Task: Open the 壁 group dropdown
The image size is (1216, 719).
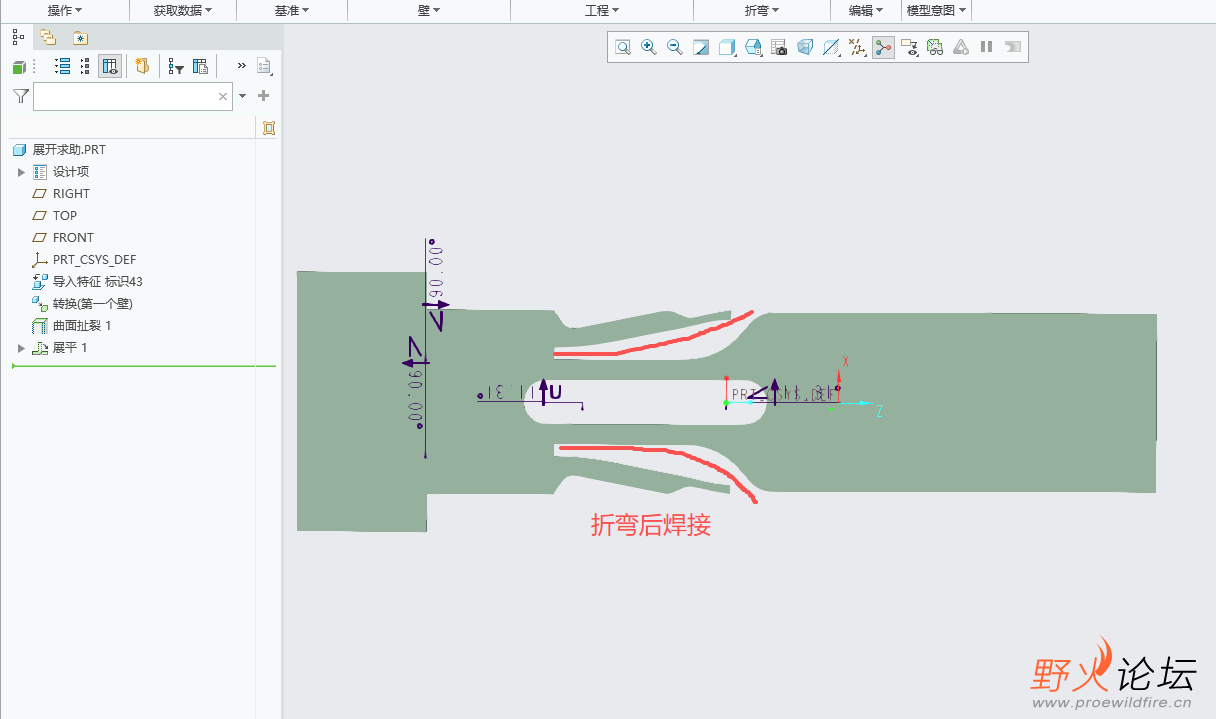Action: (429, 10)
